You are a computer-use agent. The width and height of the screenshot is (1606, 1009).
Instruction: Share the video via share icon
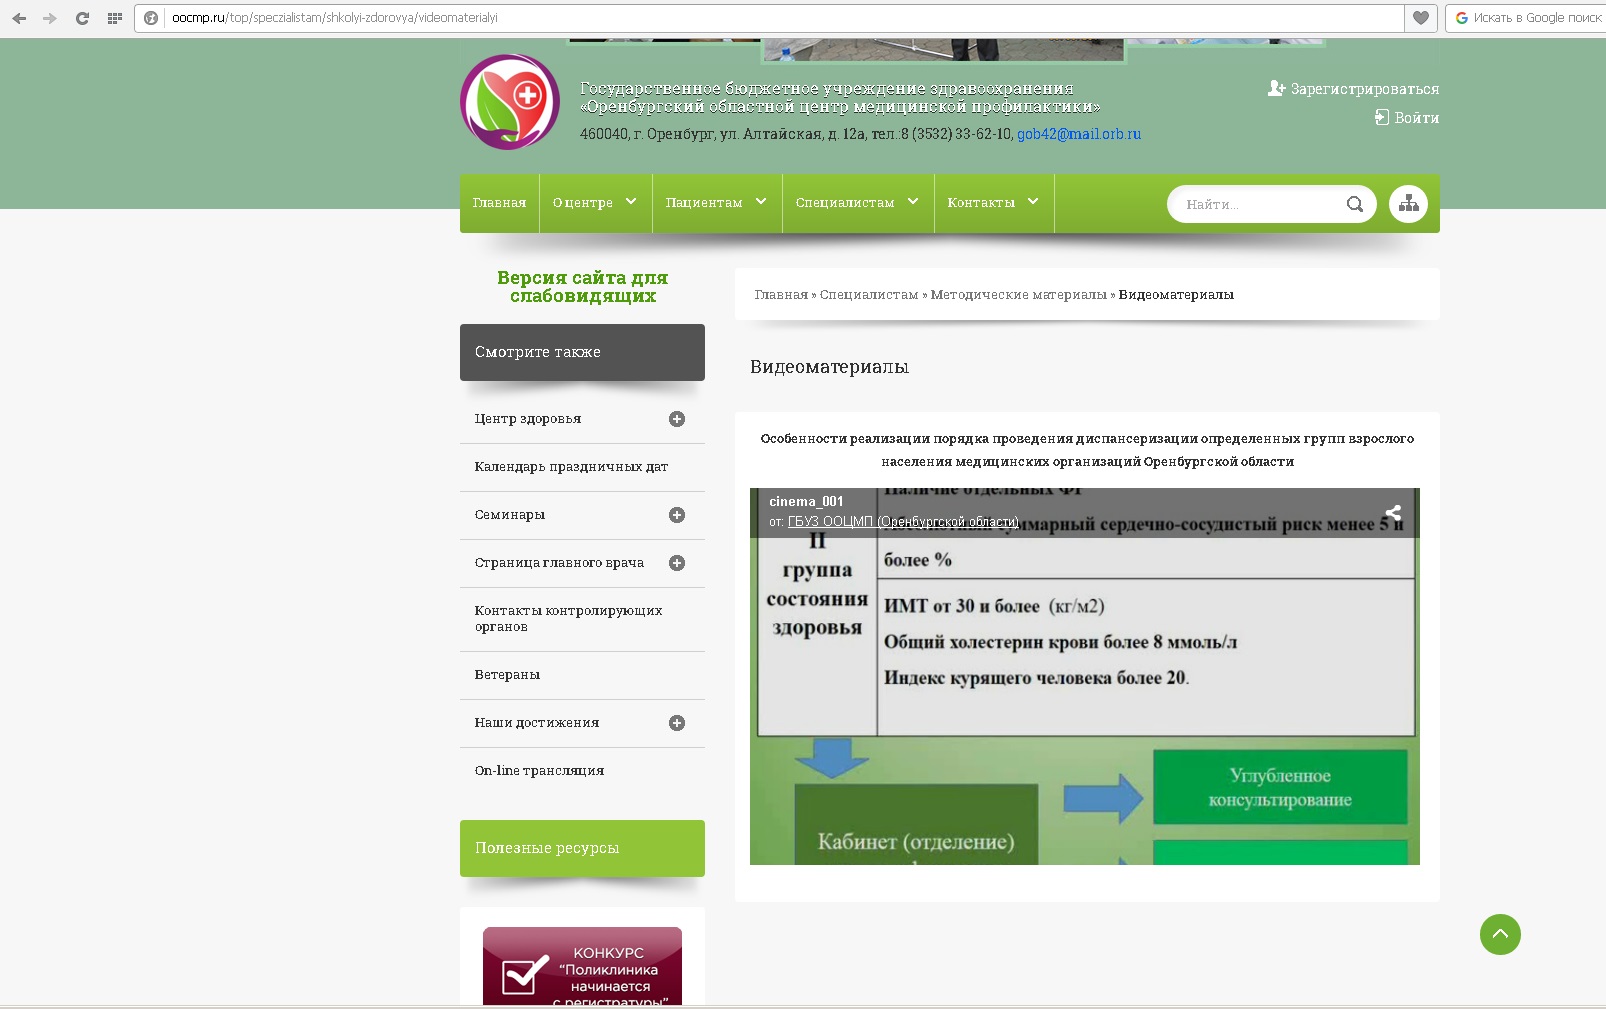click(x=1393, y=513)
